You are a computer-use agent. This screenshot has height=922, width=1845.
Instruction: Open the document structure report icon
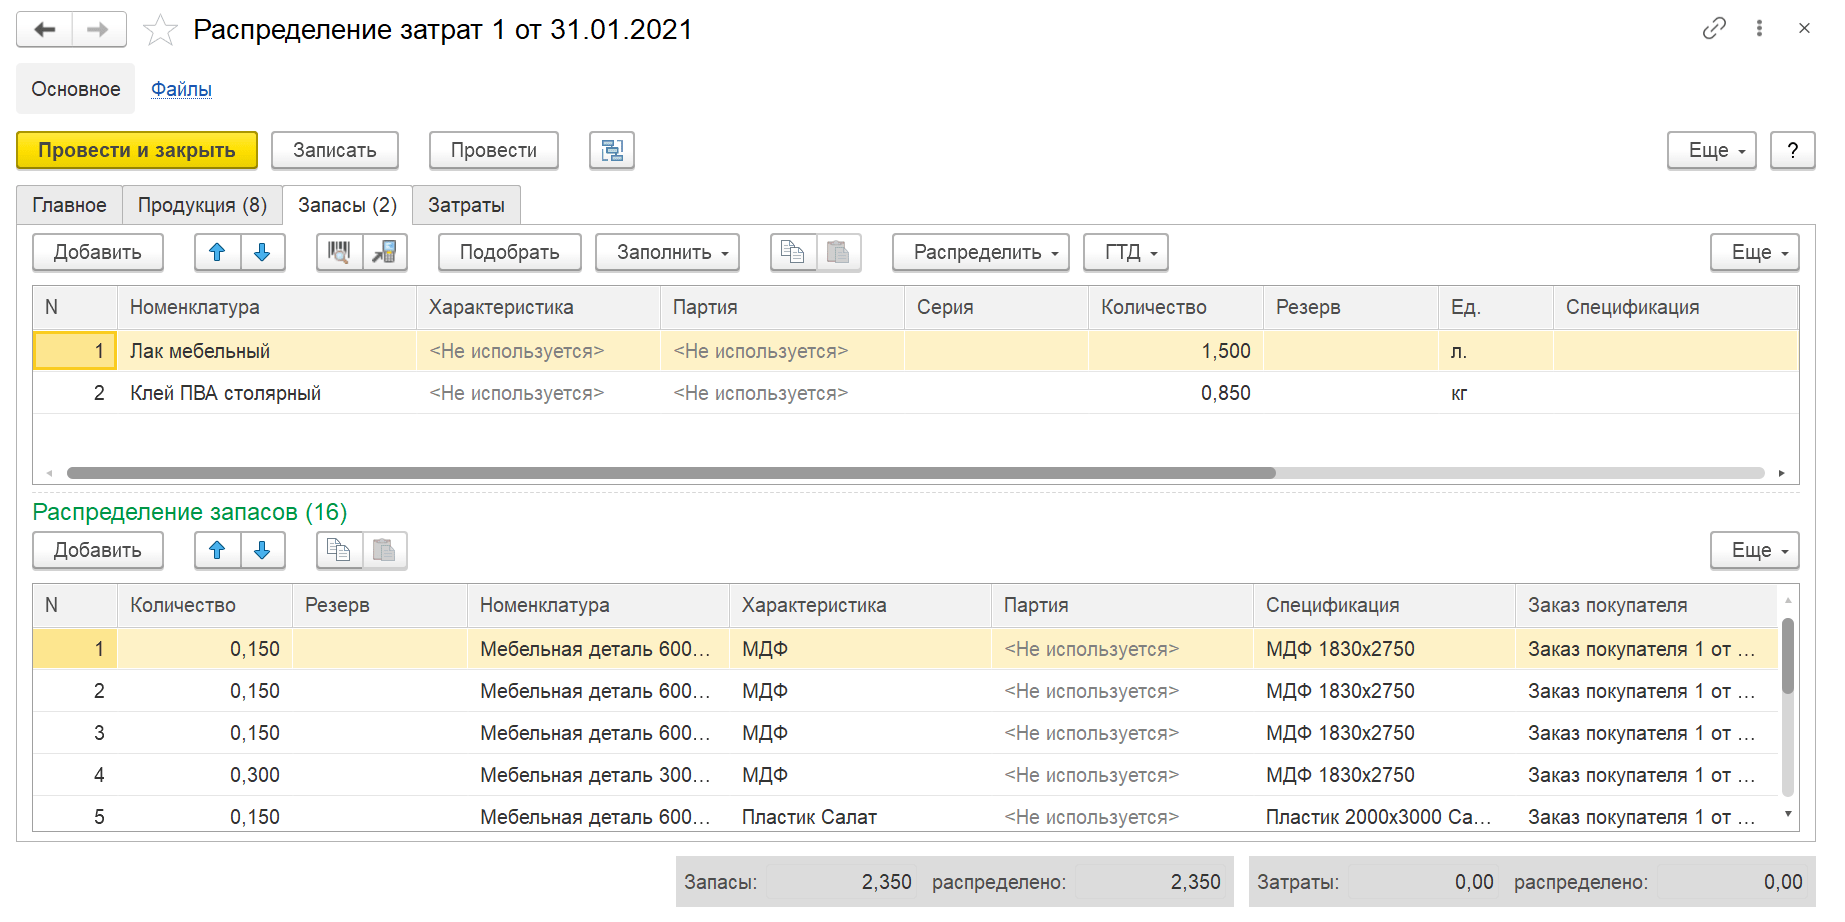pos(612,150)
